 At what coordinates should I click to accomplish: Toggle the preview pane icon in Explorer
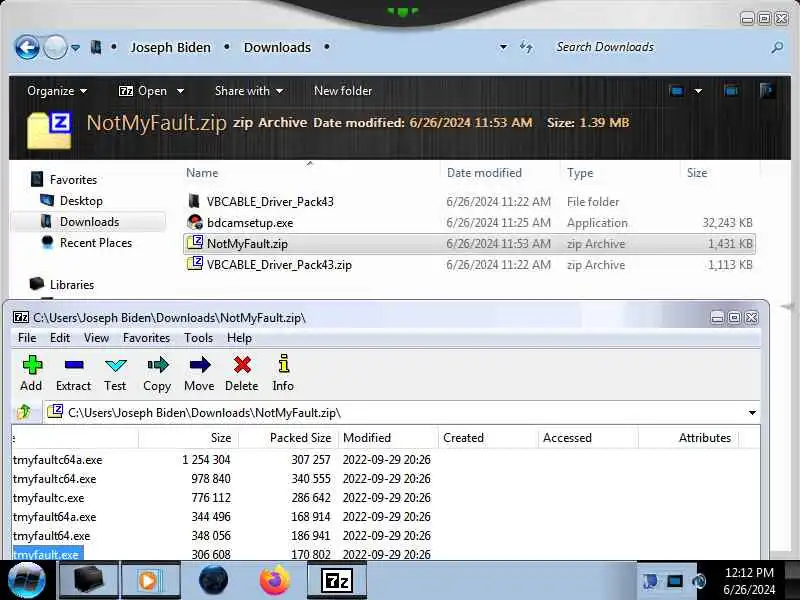point(731,91)
